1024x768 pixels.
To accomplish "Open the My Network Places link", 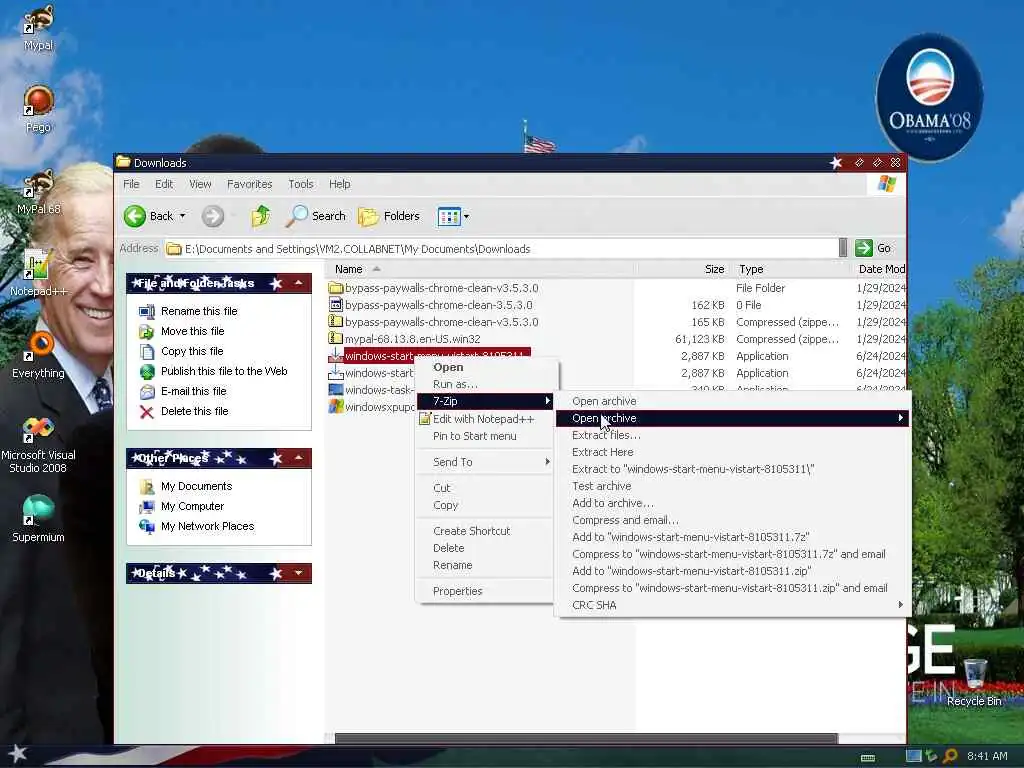I will 208,526.
